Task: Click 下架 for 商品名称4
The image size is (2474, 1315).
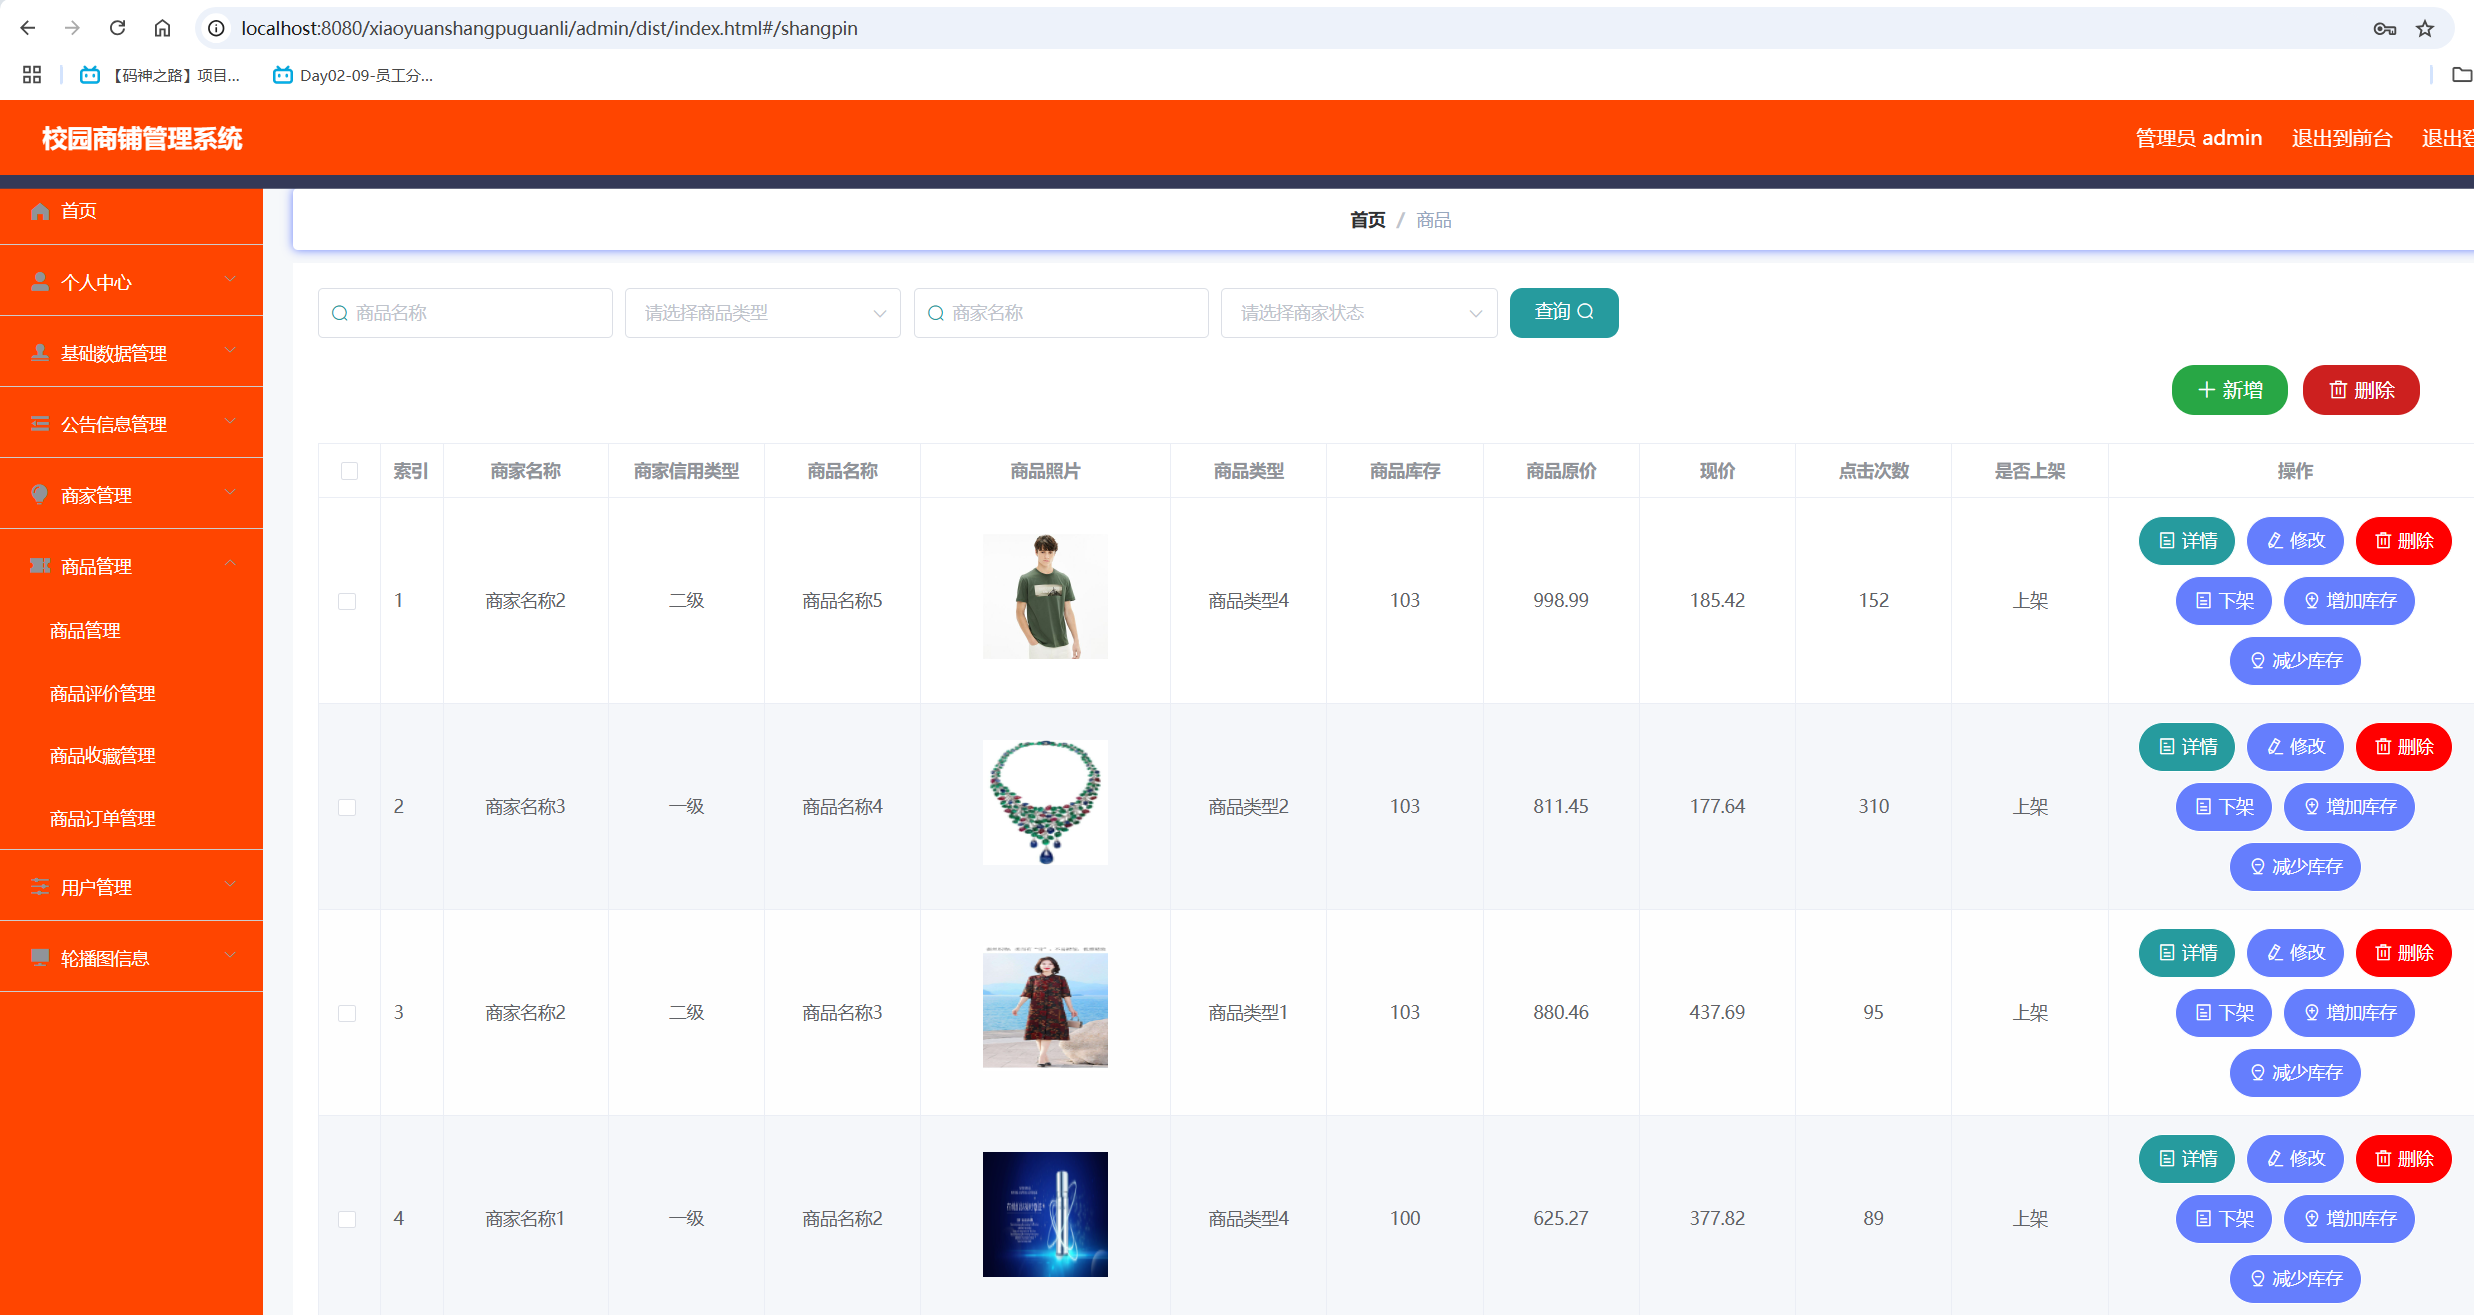Action: click(x=2224, y=807)
